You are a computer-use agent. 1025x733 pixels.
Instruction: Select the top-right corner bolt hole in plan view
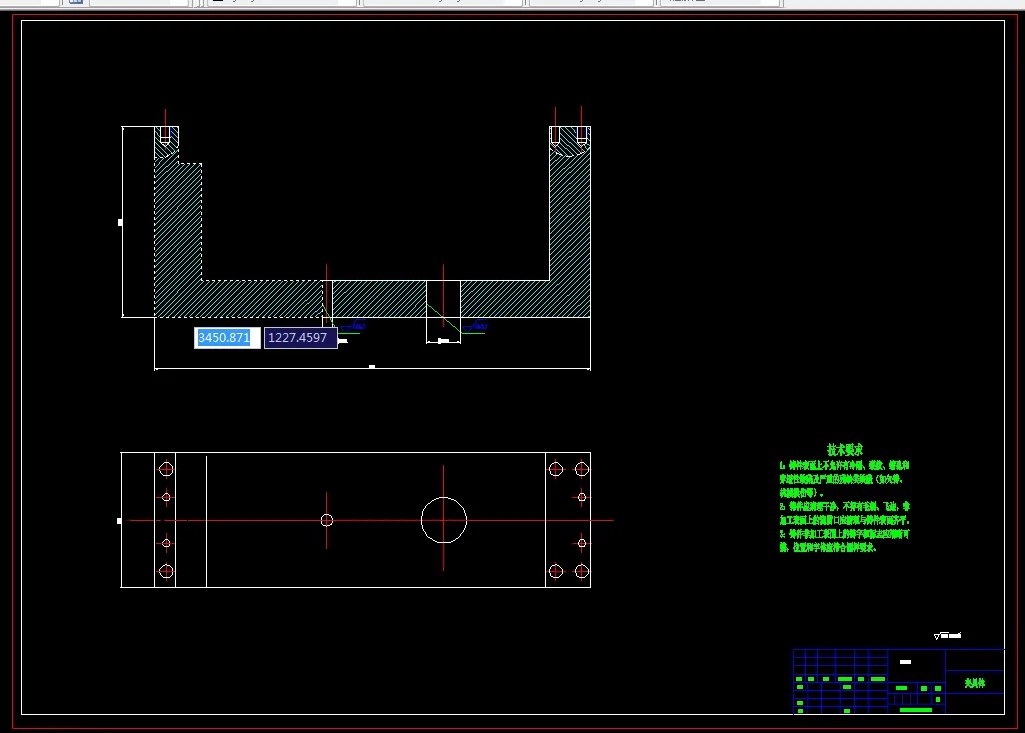click(x=582, y=469)
